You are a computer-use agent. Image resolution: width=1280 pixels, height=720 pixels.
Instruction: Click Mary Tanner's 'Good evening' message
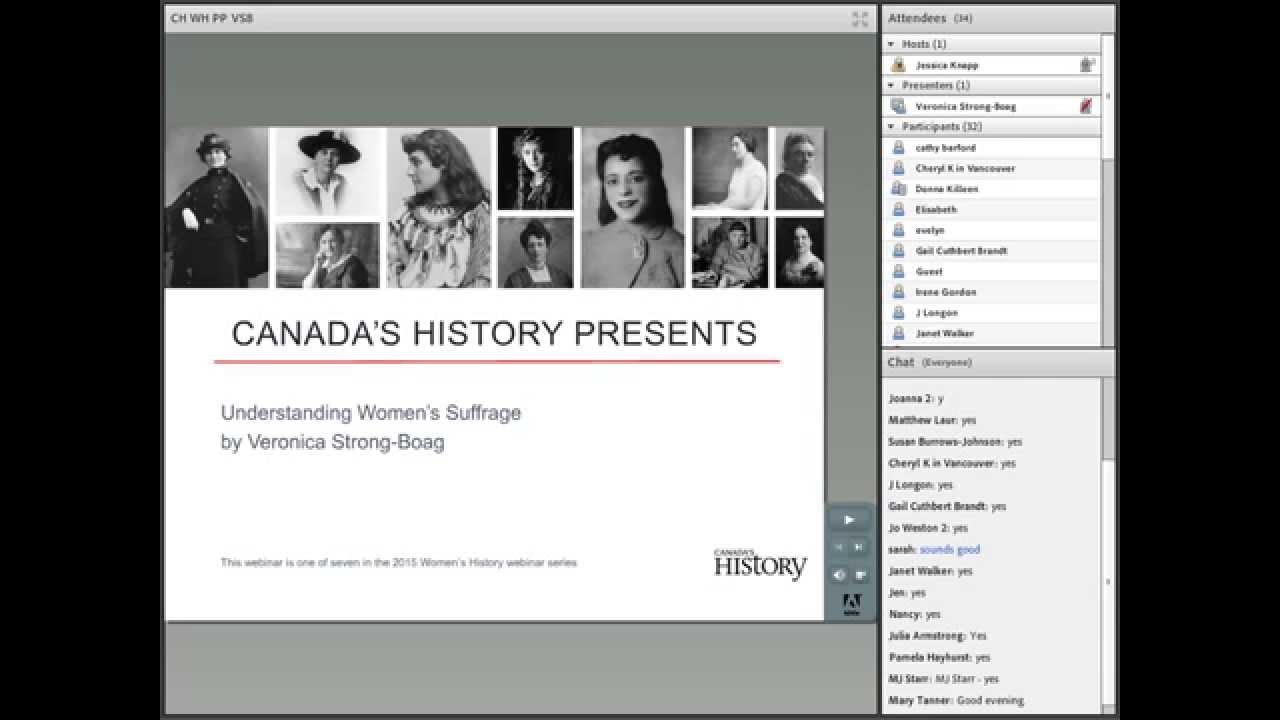coord(990,700)
